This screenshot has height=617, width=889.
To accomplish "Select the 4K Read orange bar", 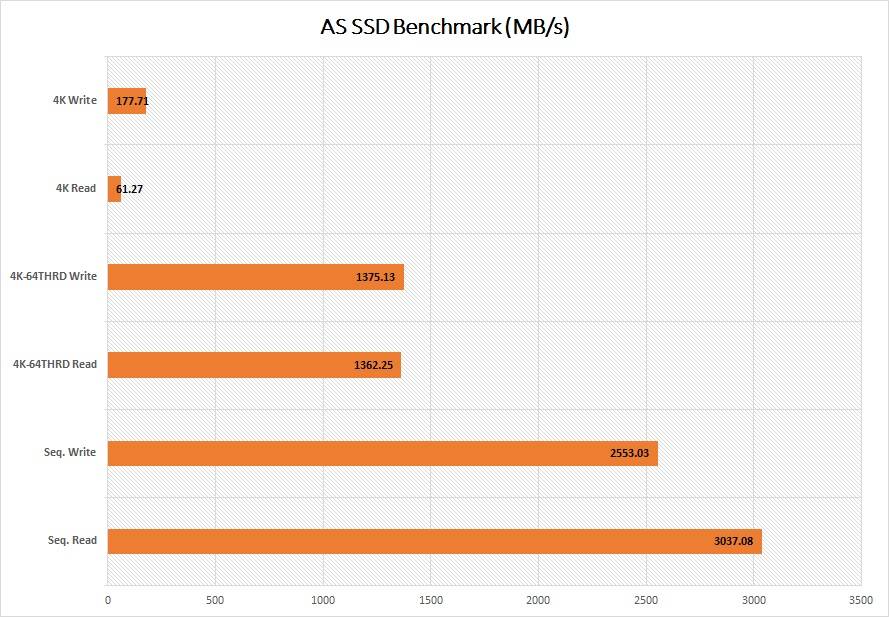I will 115,189.
